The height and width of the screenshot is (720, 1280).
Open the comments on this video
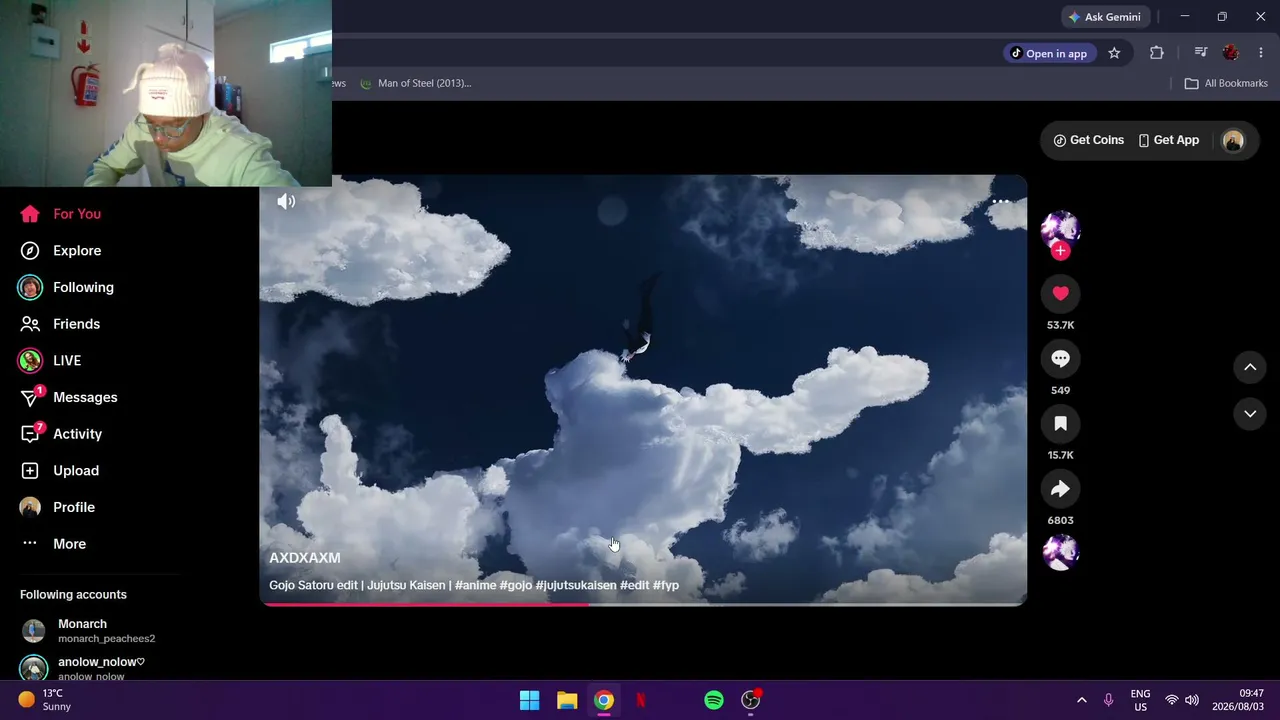1060,358
